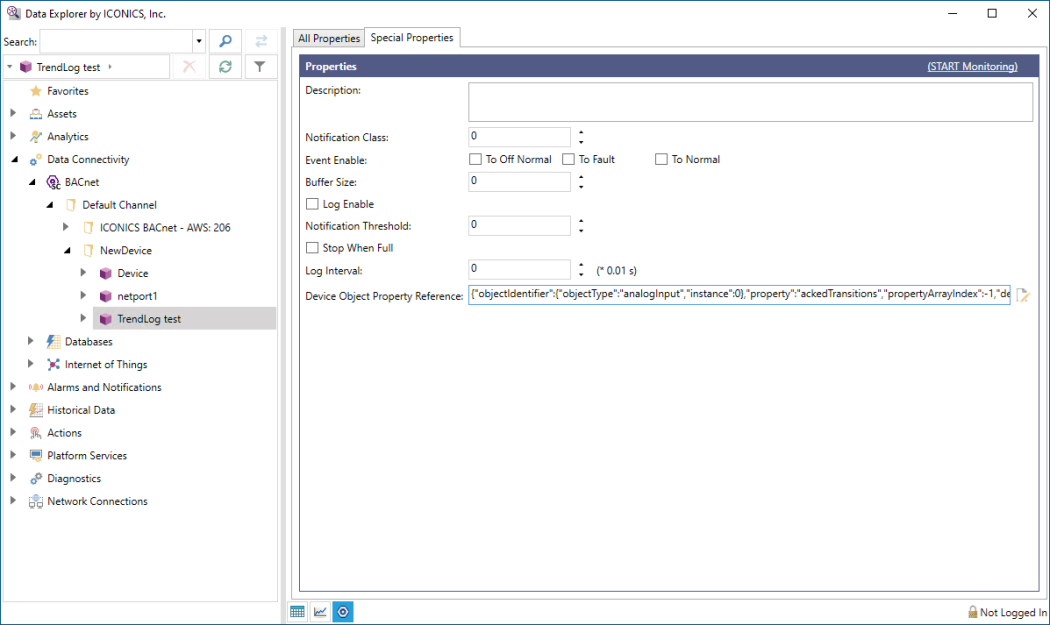This screenshot has width=1050, height=625.
Task: Open the Search dropdown arrow
Action: click(199, 42)
